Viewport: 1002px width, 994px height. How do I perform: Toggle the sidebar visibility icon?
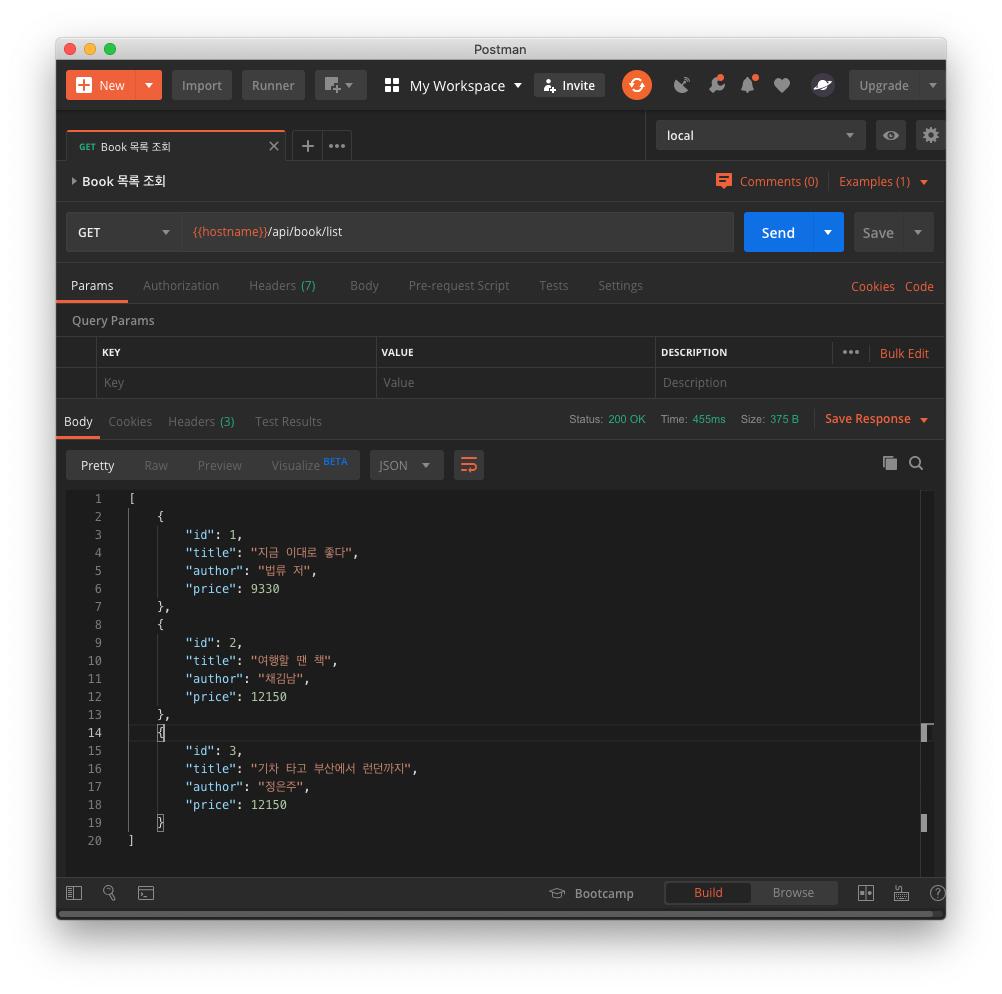(x=74, y=893)
